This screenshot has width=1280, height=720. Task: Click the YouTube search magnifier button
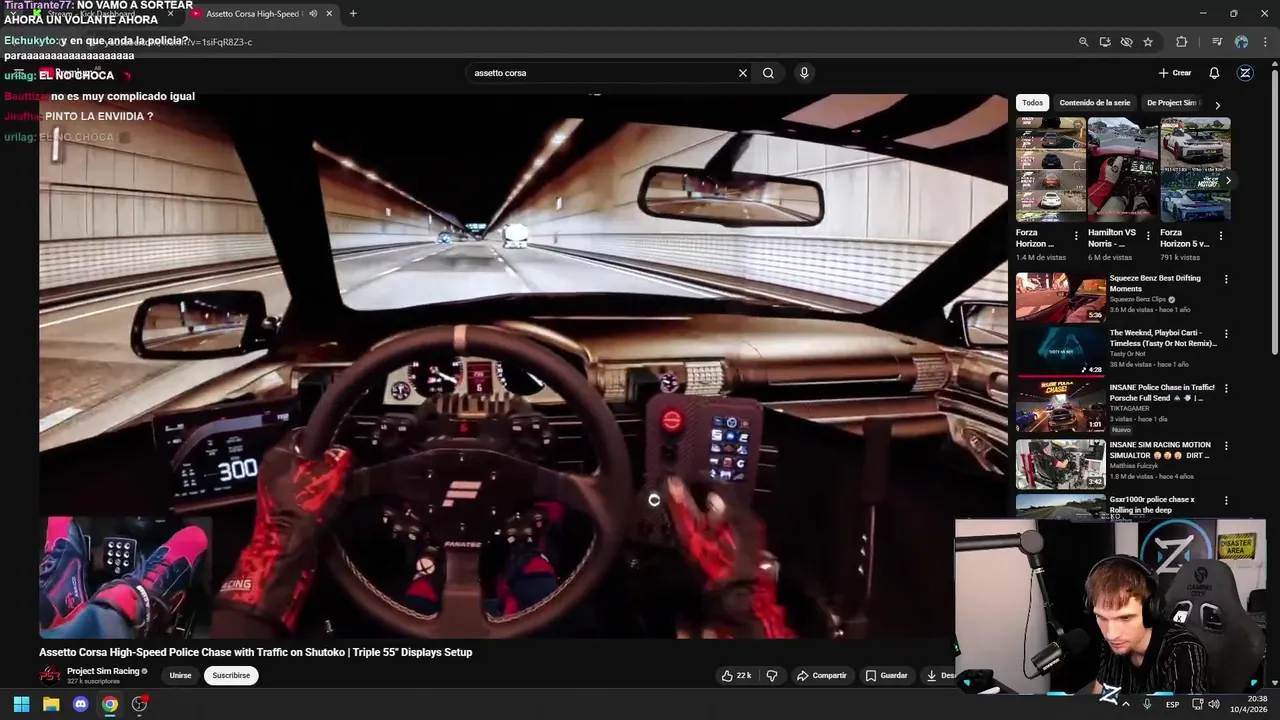[768, 73]
